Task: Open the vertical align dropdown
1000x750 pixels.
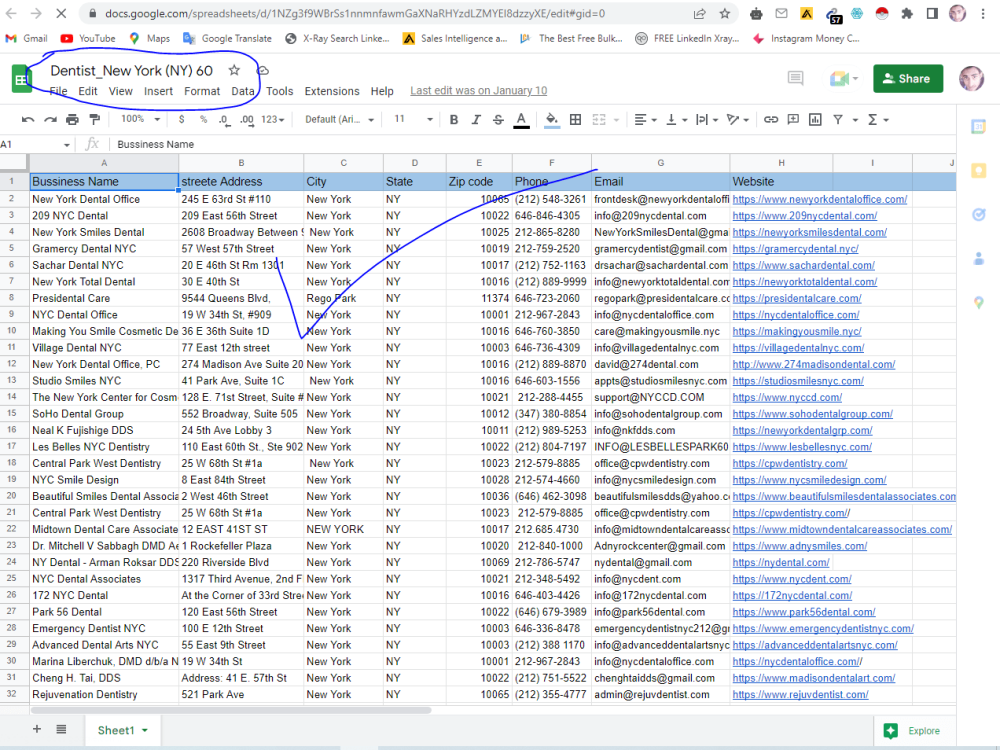Action: point(676,119)
